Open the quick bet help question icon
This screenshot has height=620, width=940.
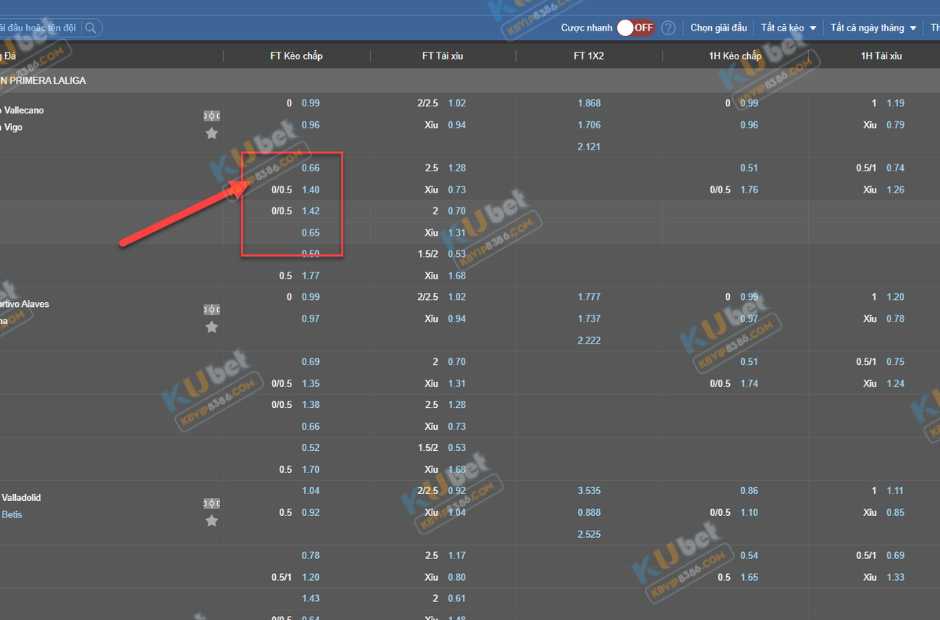point(668,28)
